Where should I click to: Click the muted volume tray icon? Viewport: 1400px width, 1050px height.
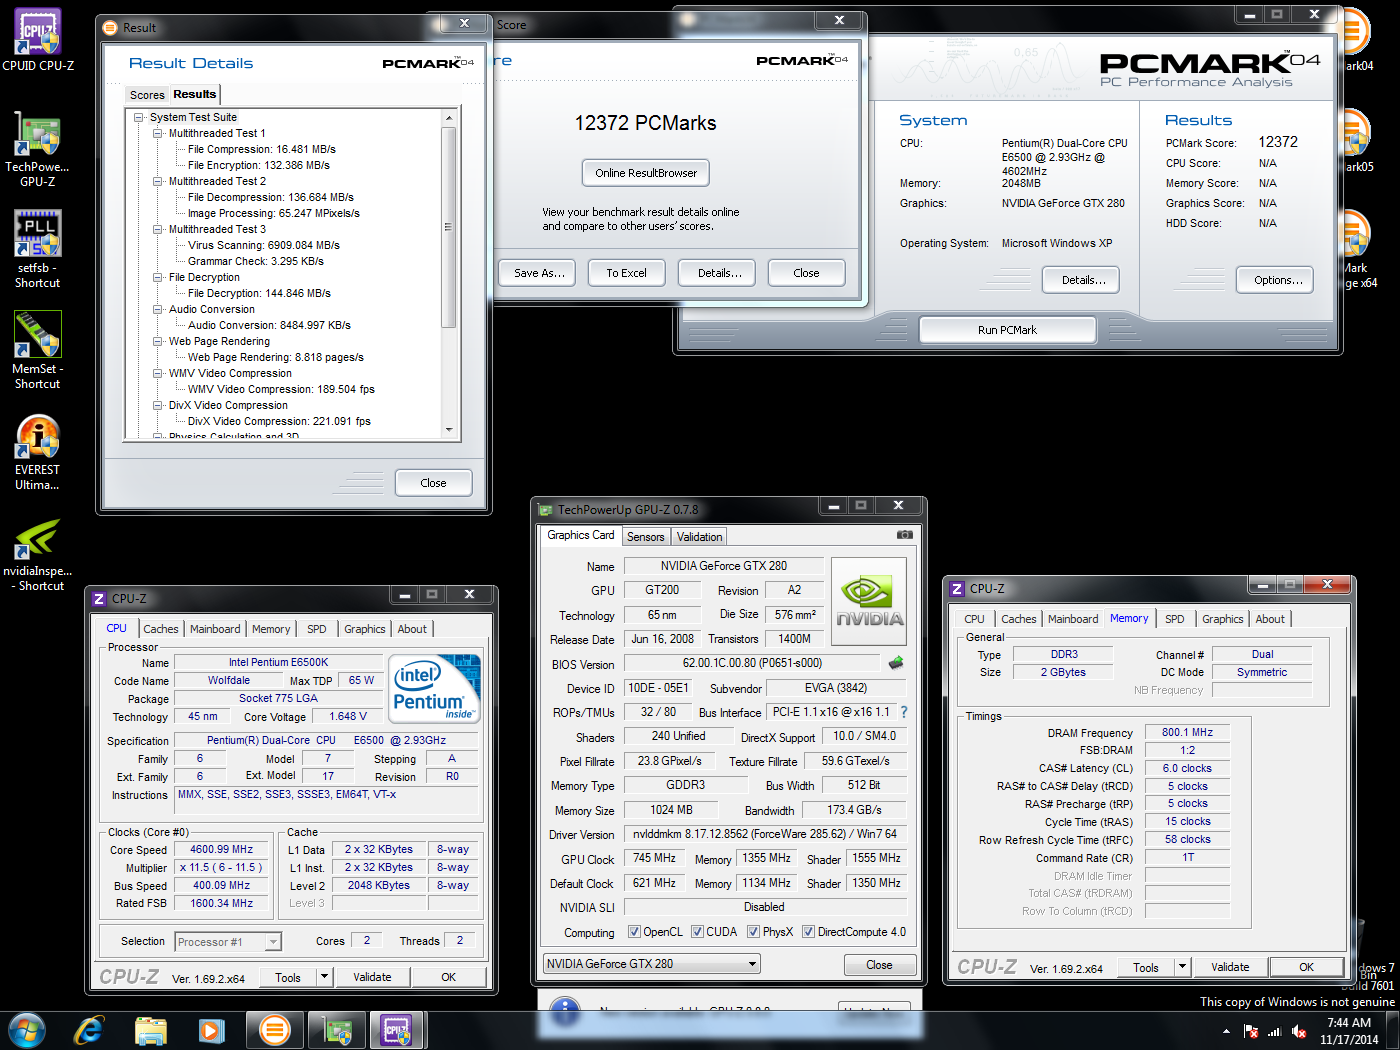pyautogui.click(x=1299, y=1031)
